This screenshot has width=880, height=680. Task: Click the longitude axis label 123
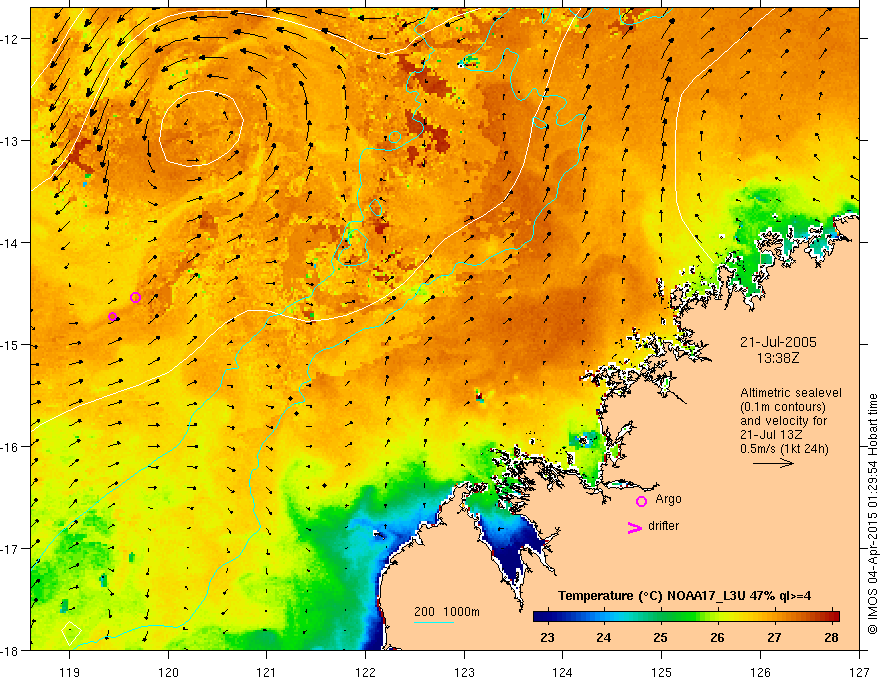click(x=464, y=672)
